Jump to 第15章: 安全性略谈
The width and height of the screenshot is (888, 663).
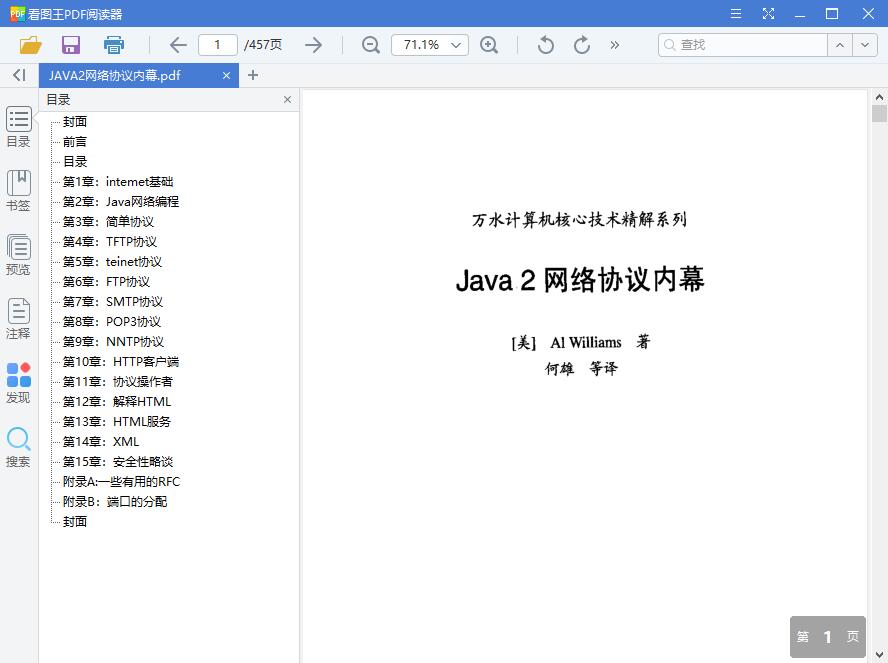point(118,462)
